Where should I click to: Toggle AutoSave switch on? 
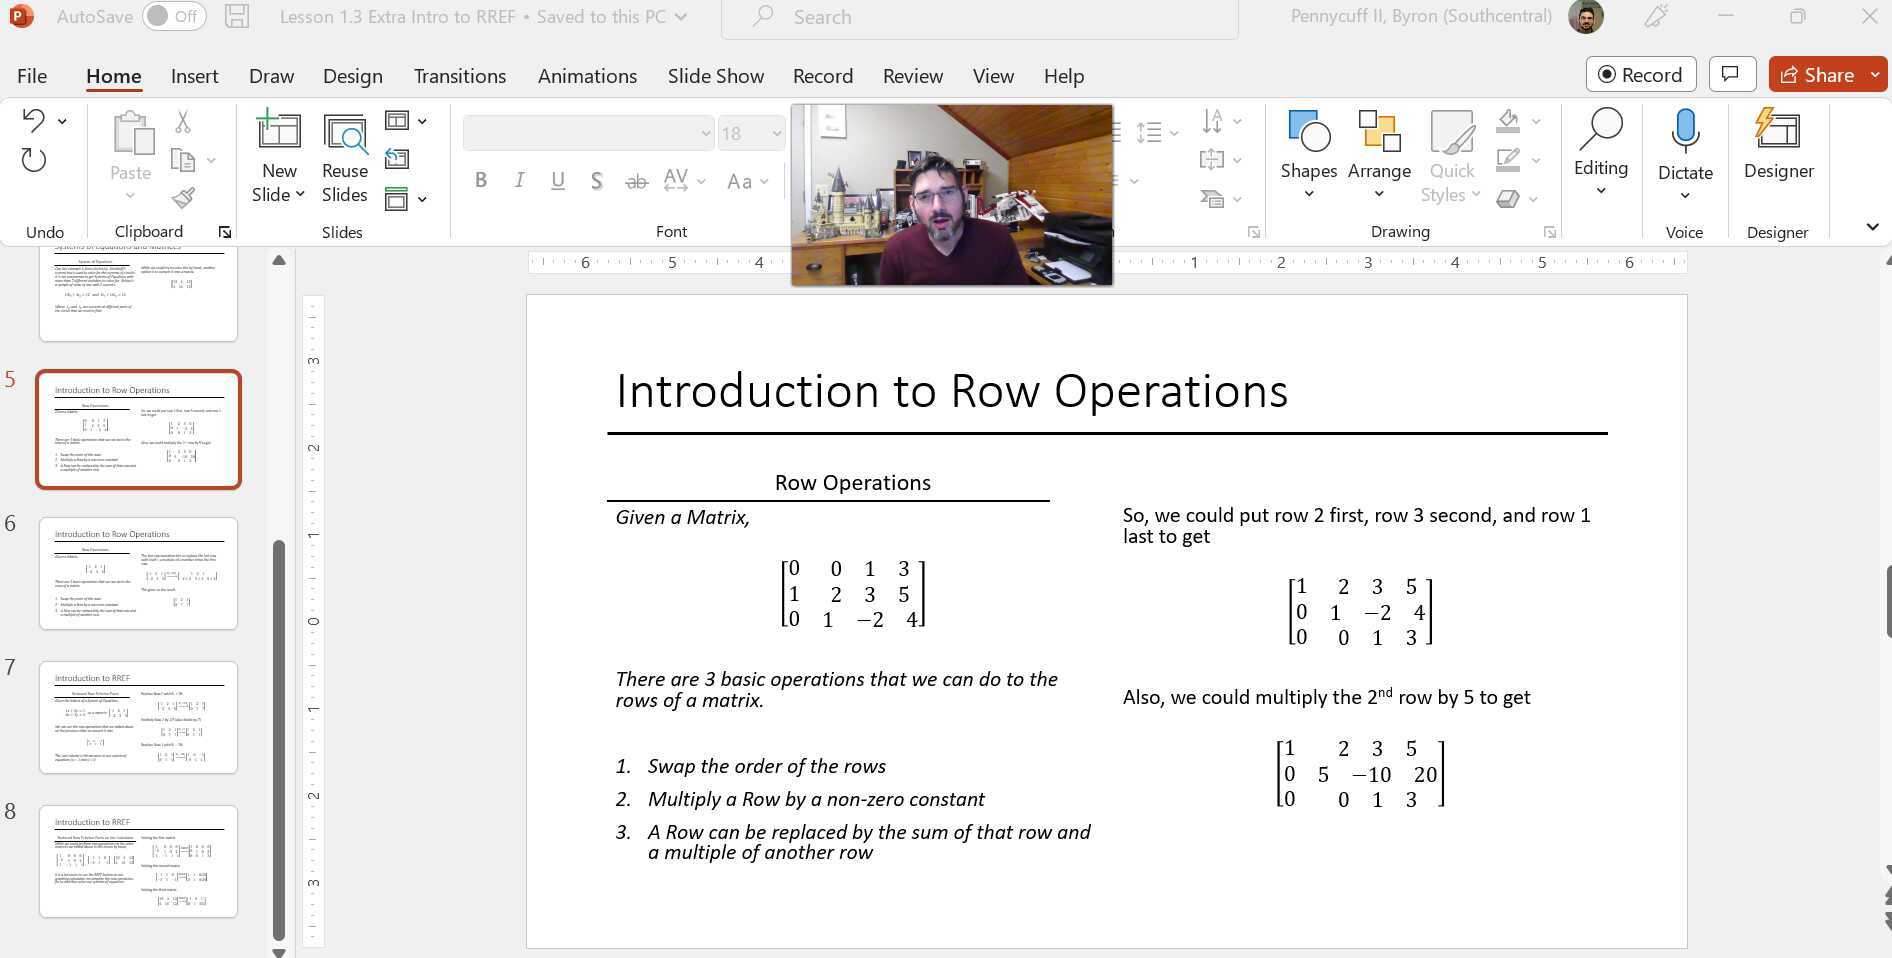(x=173, y=17)
